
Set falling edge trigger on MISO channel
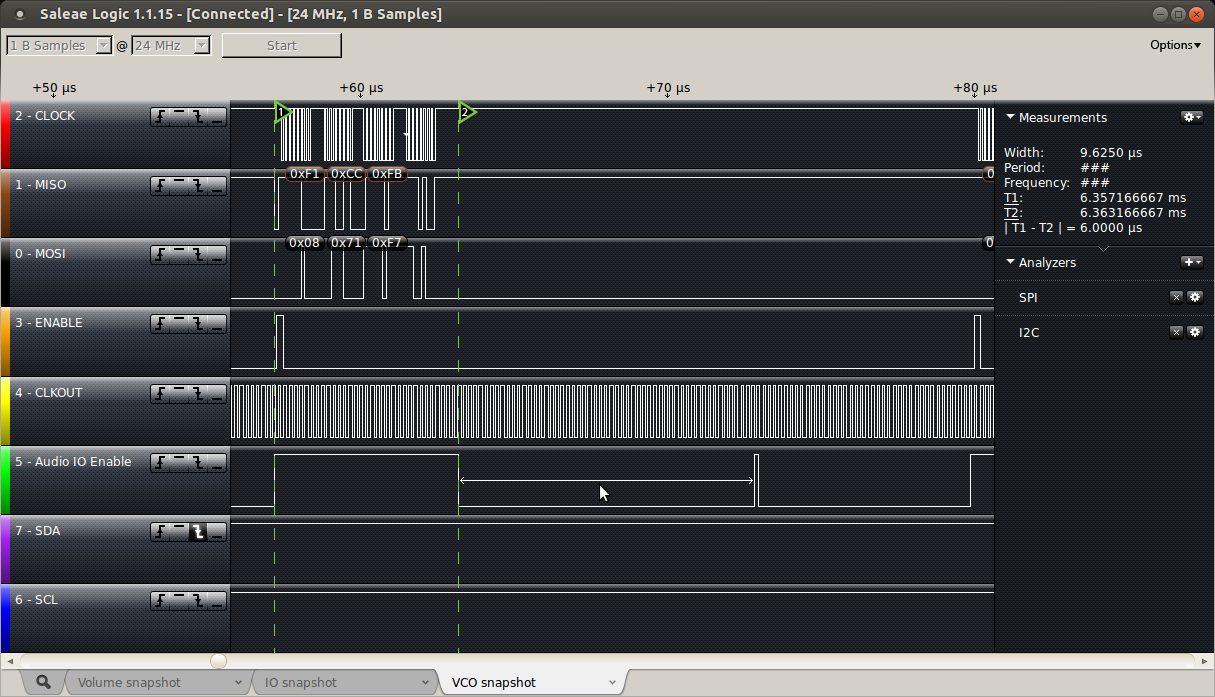coord(198,186)
